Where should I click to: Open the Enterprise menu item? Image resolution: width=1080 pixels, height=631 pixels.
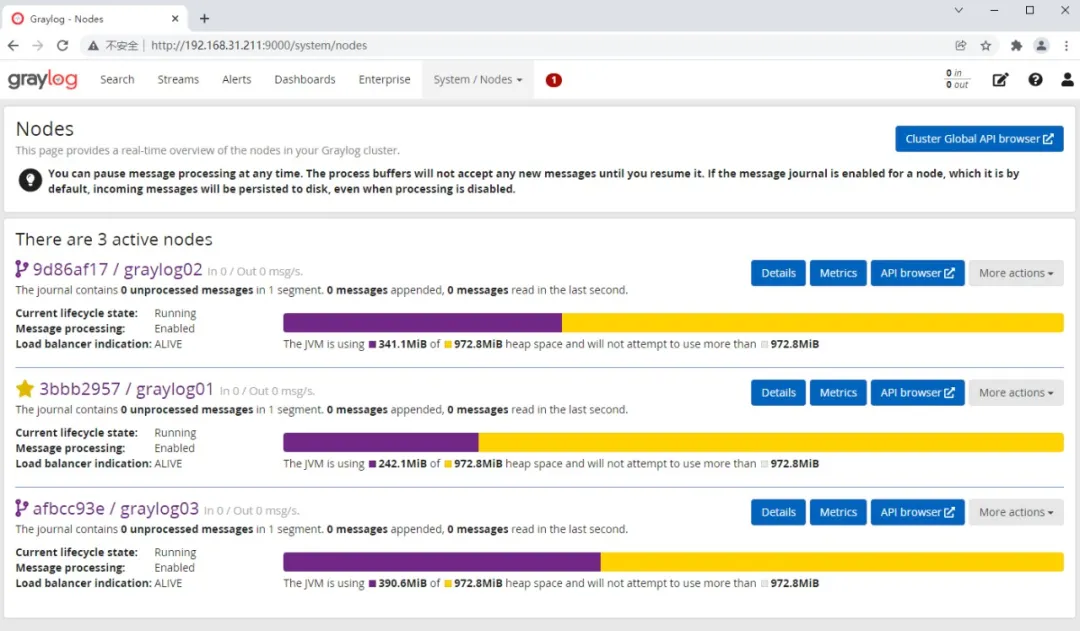tap(384, 80)
